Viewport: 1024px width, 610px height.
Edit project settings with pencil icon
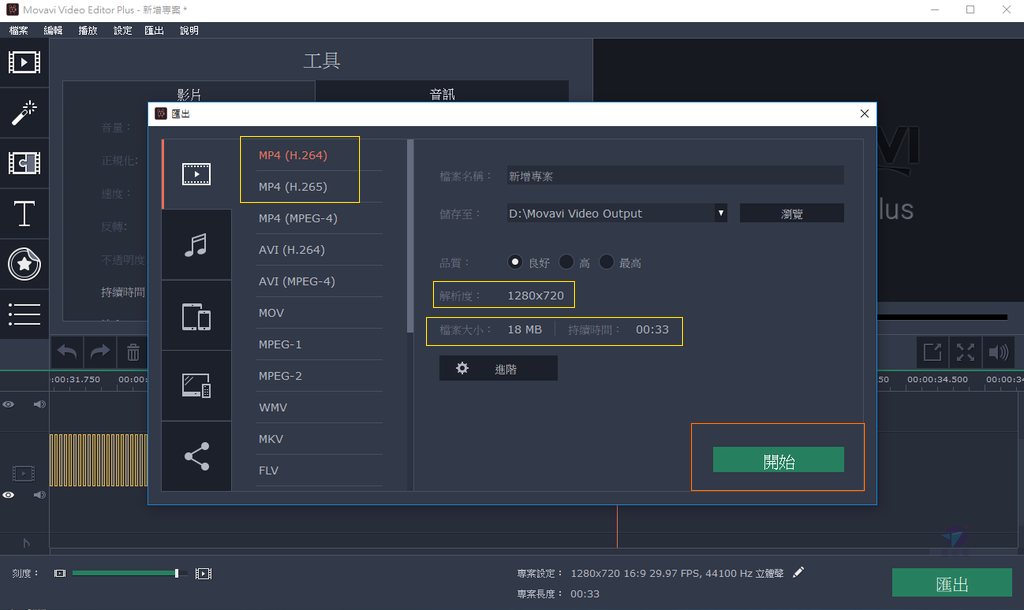798,573
